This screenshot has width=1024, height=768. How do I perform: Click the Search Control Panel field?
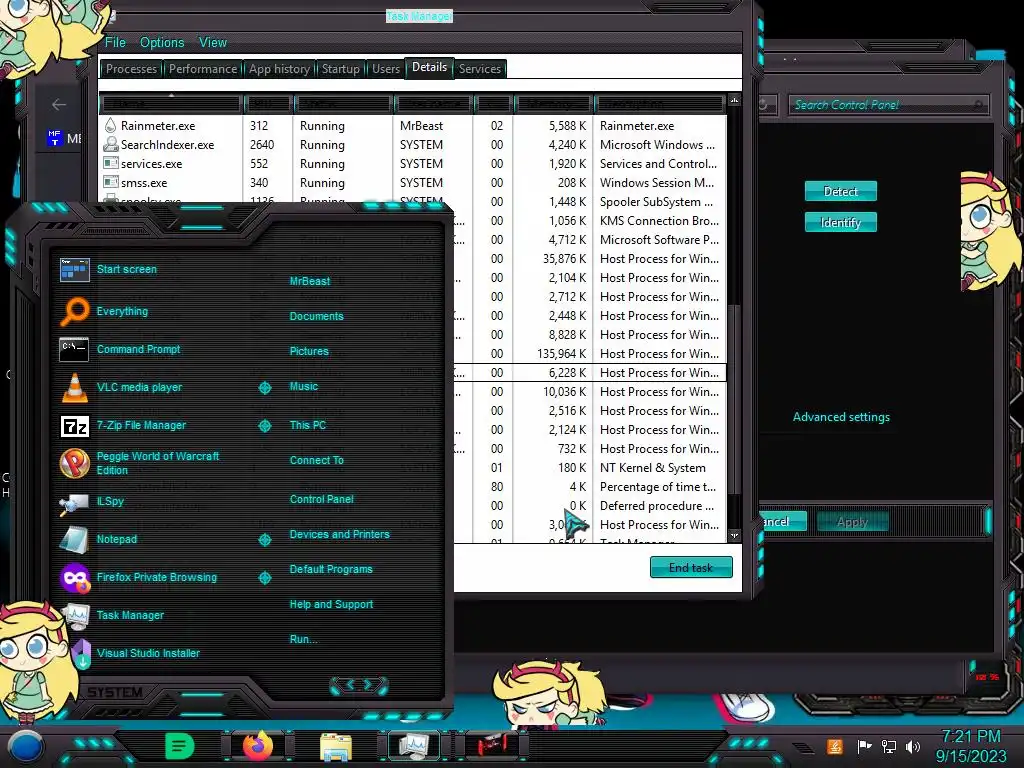click(x=888, y=104)
